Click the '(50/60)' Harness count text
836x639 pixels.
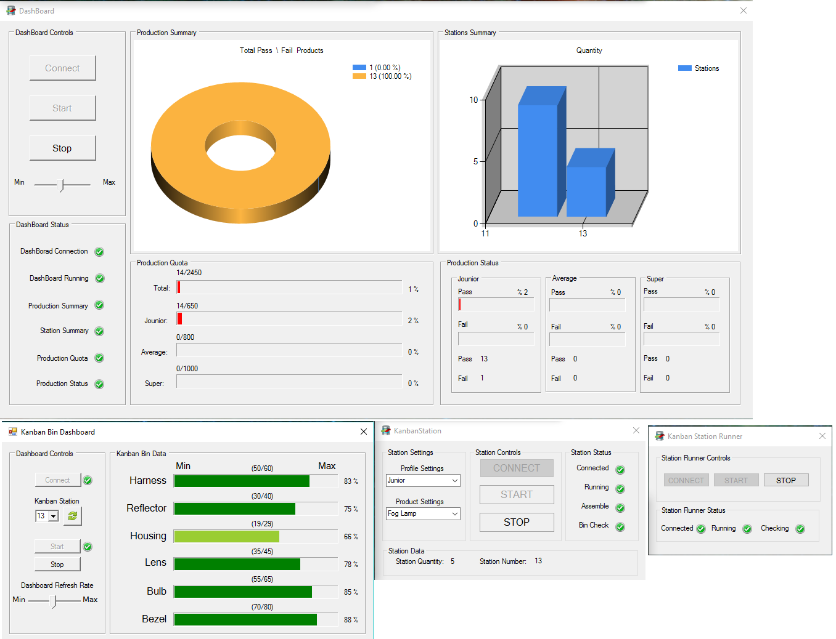coord(262,468)
